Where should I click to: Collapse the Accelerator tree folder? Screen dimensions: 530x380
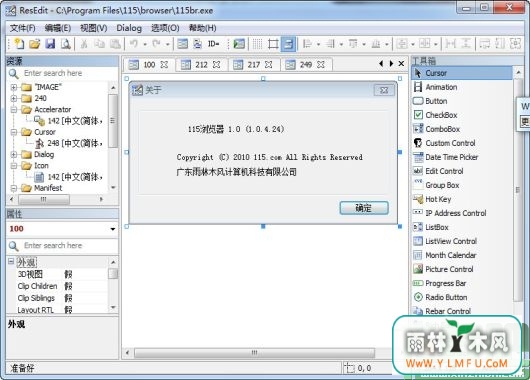tap(14, 110)
